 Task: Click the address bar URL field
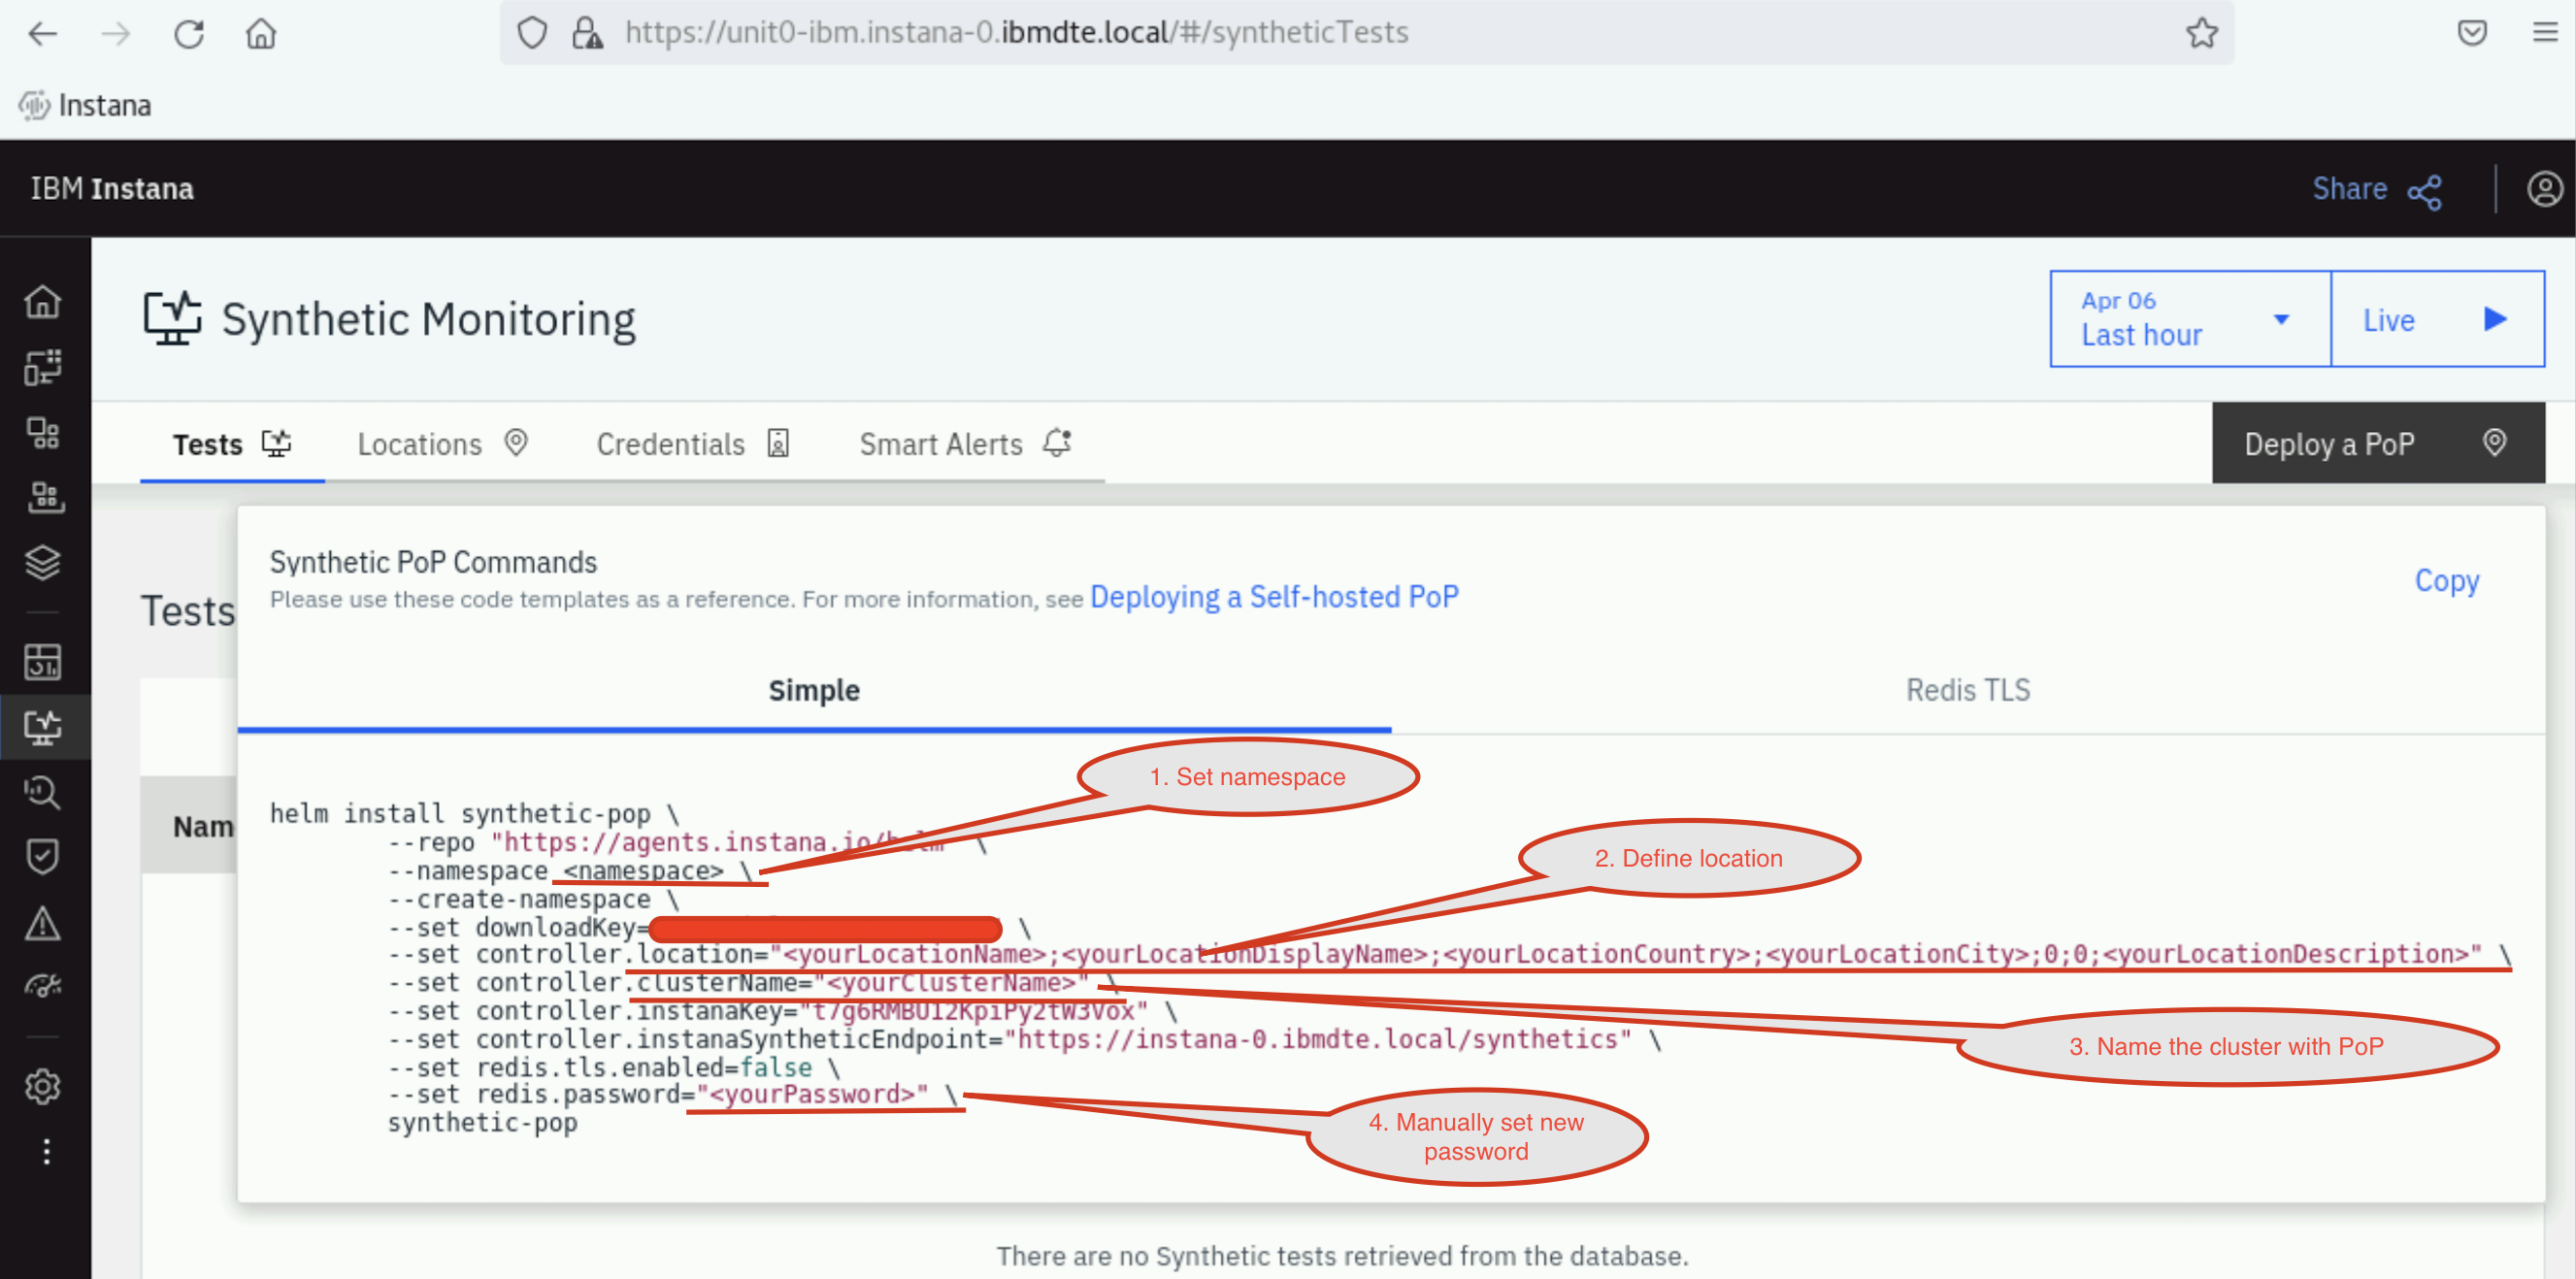1366,33
